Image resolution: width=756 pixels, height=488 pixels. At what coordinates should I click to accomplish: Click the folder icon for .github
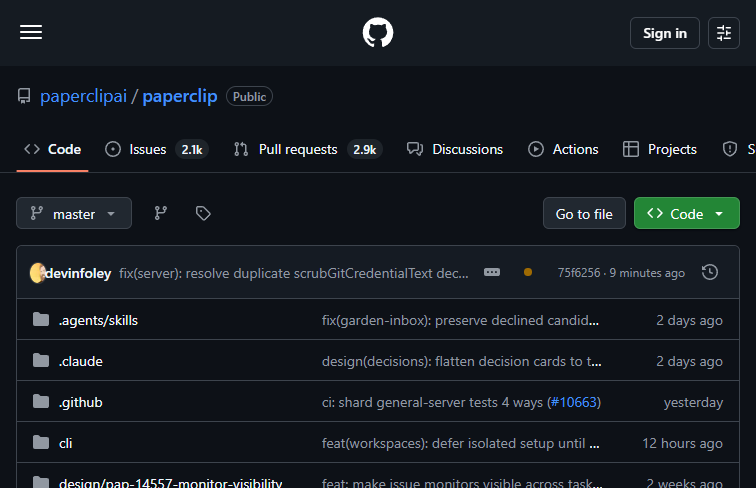click(41, 401)
